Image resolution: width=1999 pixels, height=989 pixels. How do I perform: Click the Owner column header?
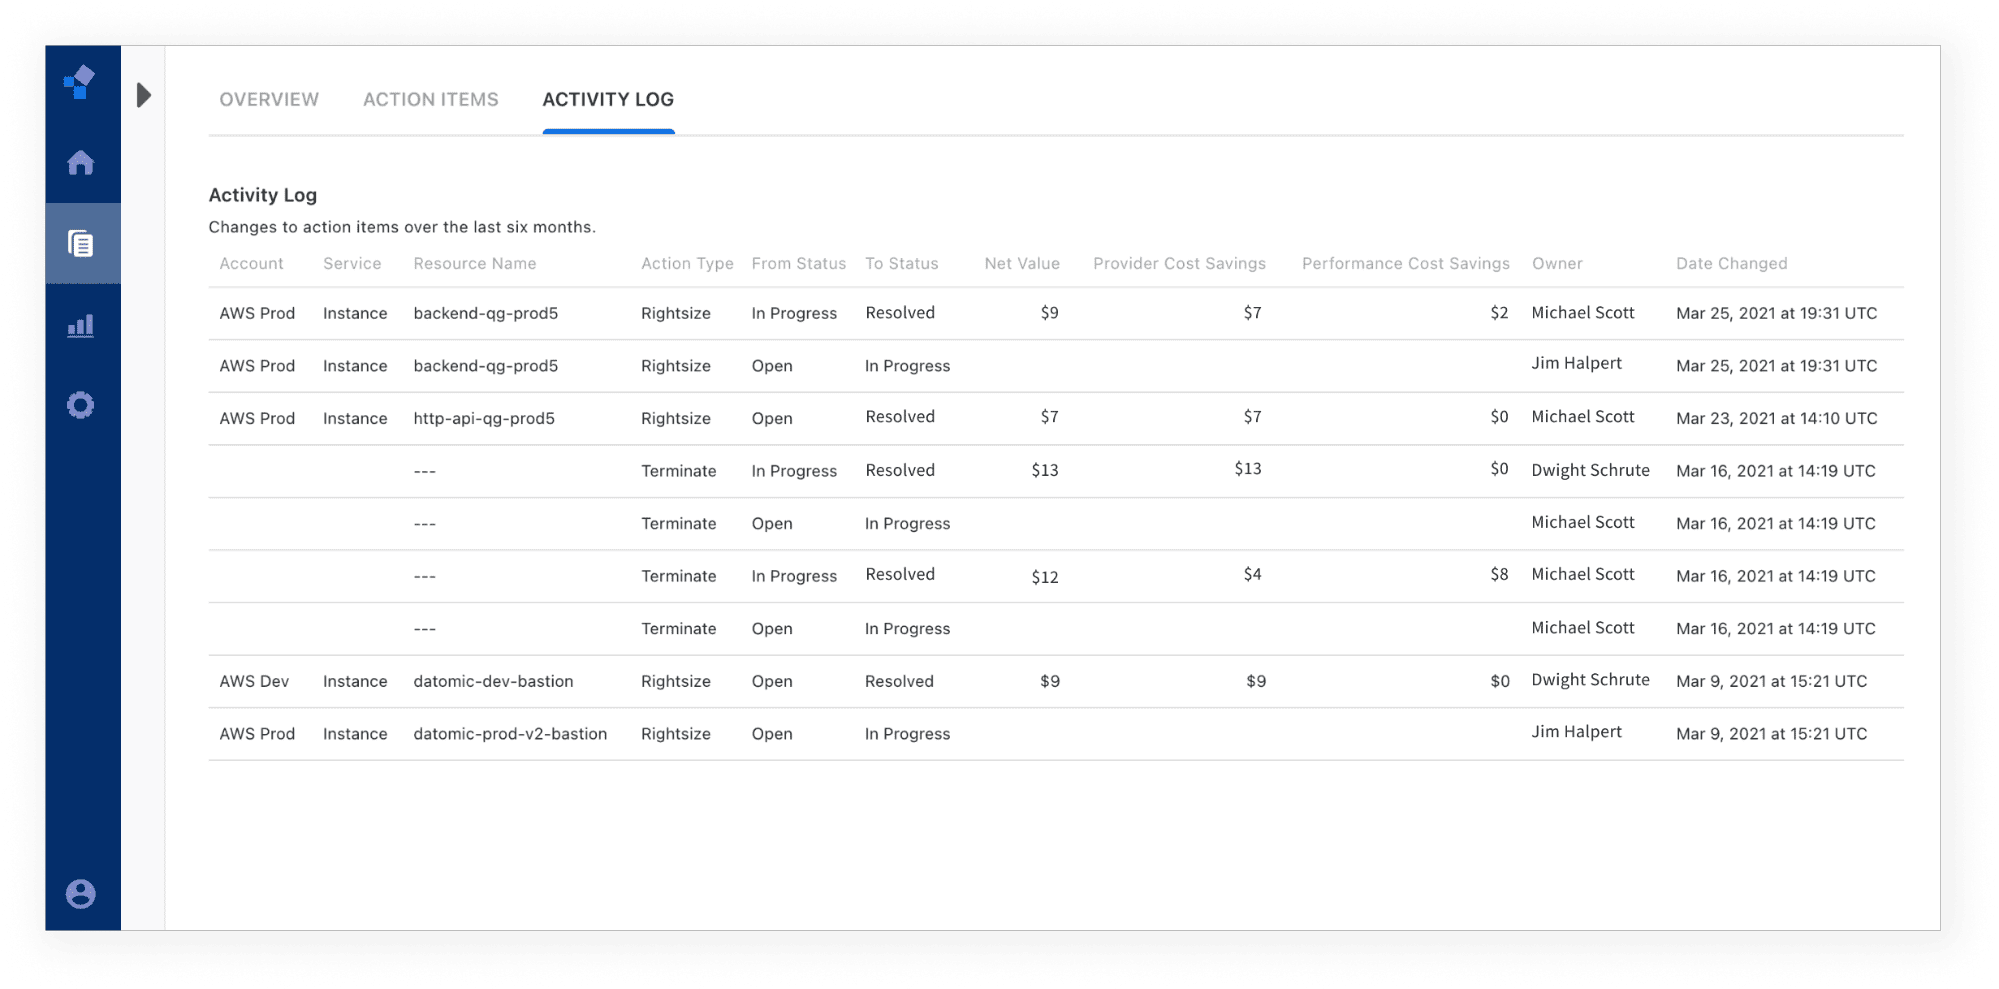click(1557, 263)
